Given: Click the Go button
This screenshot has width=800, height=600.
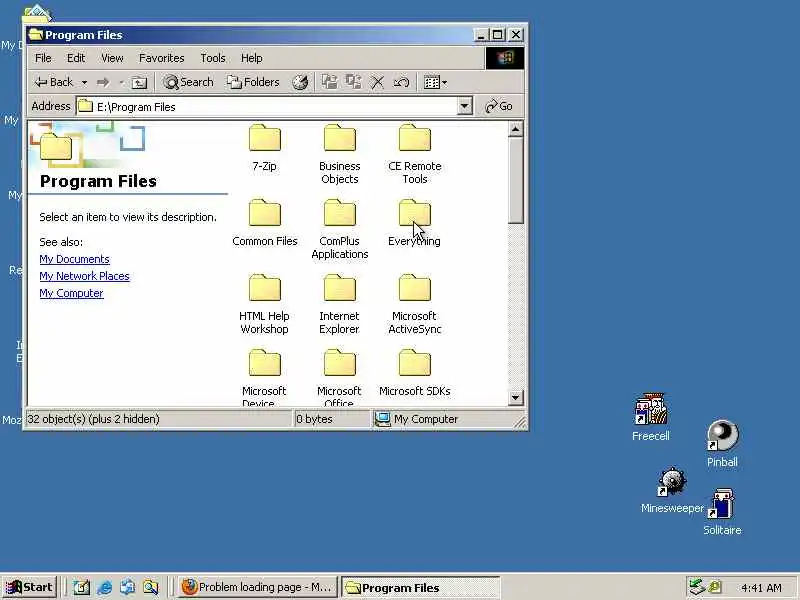Looking at the screenshot, I should point(498,106).
